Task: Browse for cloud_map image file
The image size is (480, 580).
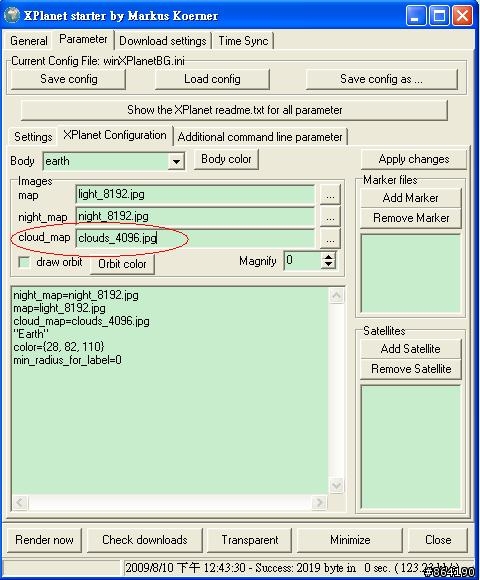Action: (x=330, y=239)
